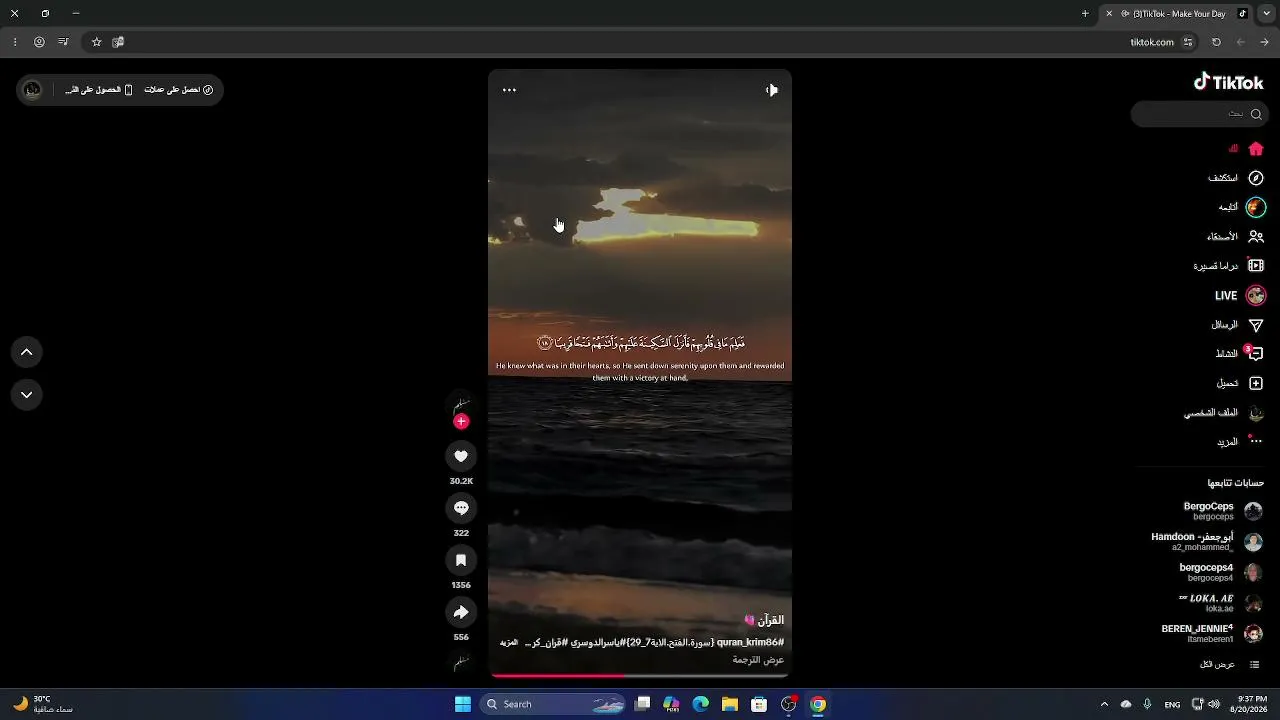Like the video with the heart icon
The image size is (1280, 720).
coord(461,456)
